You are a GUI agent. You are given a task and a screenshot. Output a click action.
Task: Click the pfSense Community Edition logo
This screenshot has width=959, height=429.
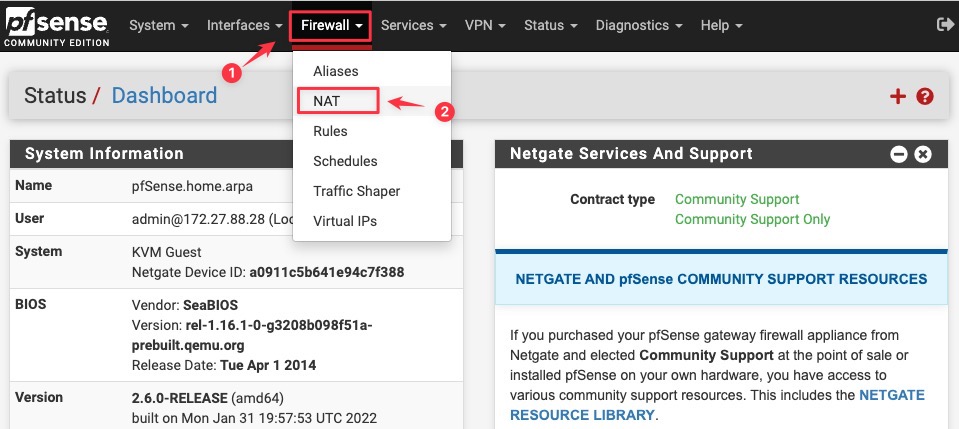(x=57, y=28)
